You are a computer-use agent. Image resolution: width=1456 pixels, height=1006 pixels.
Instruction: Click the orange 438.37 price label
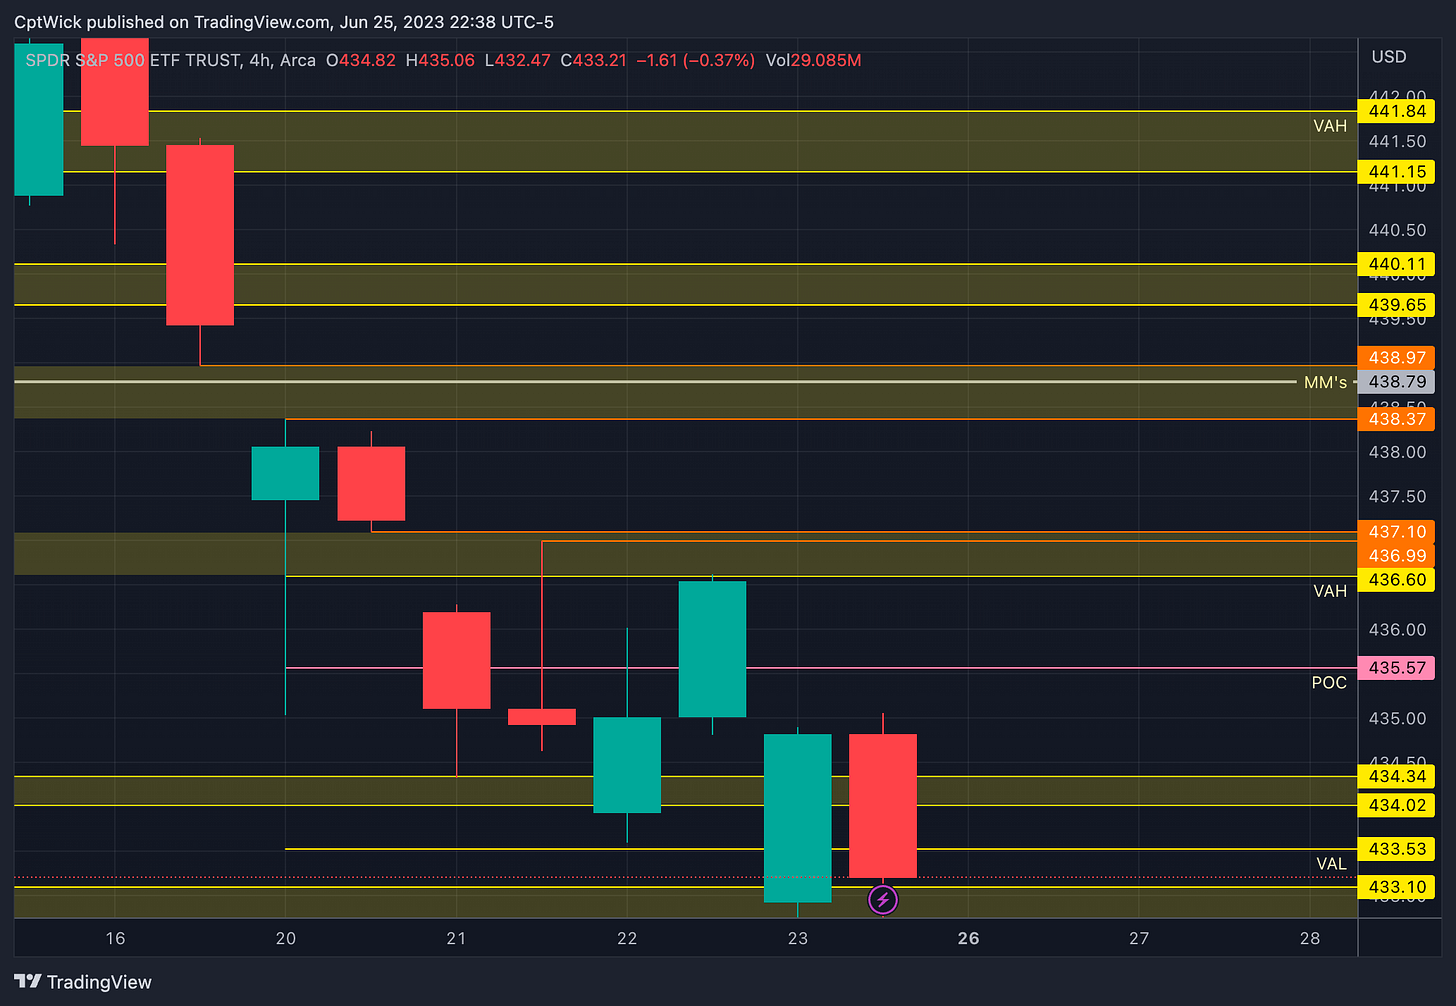click(x=1396, y=419)
